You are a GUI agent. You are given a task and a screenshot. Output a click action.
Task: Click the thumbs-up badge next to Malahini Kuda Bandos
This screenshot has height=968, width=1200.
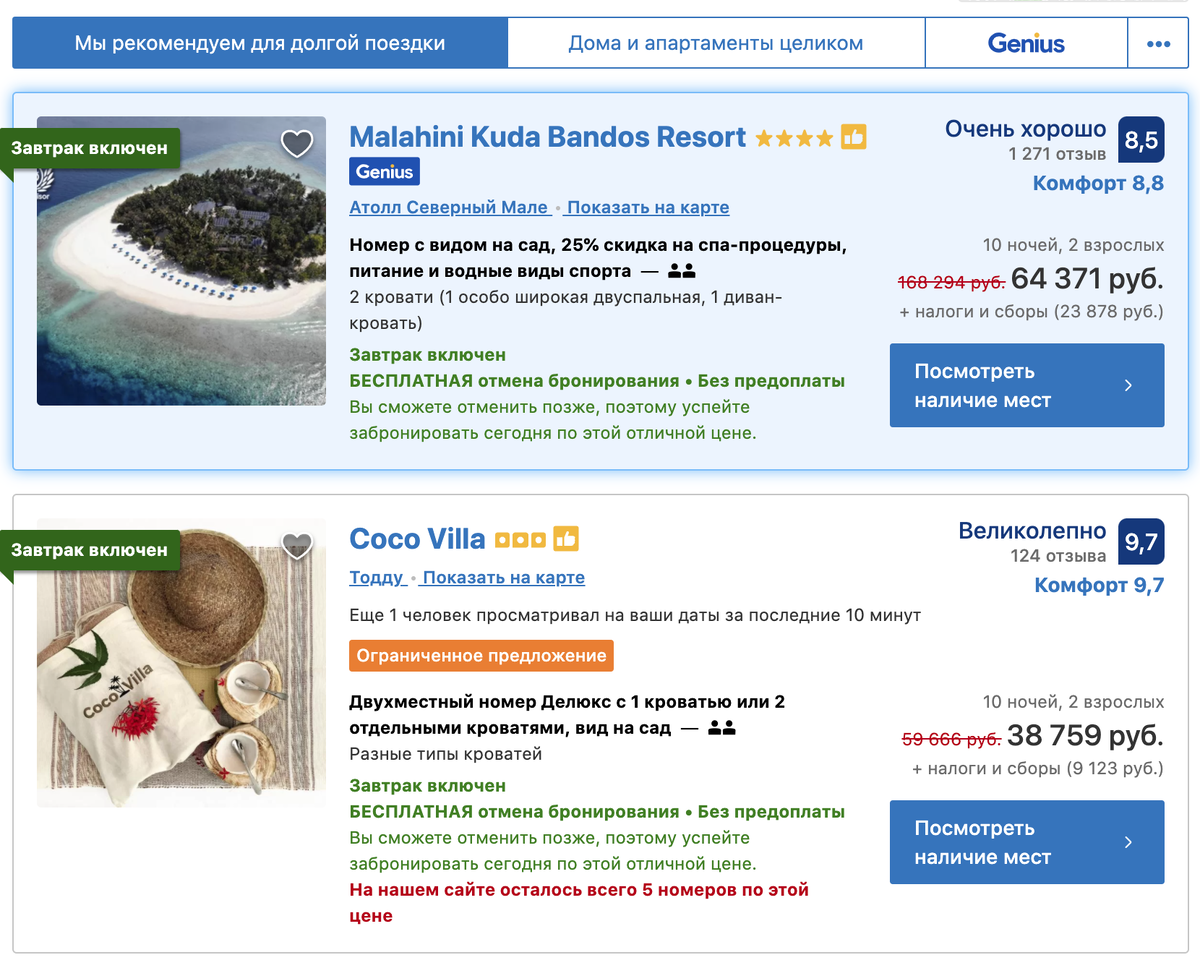point(853,137)
